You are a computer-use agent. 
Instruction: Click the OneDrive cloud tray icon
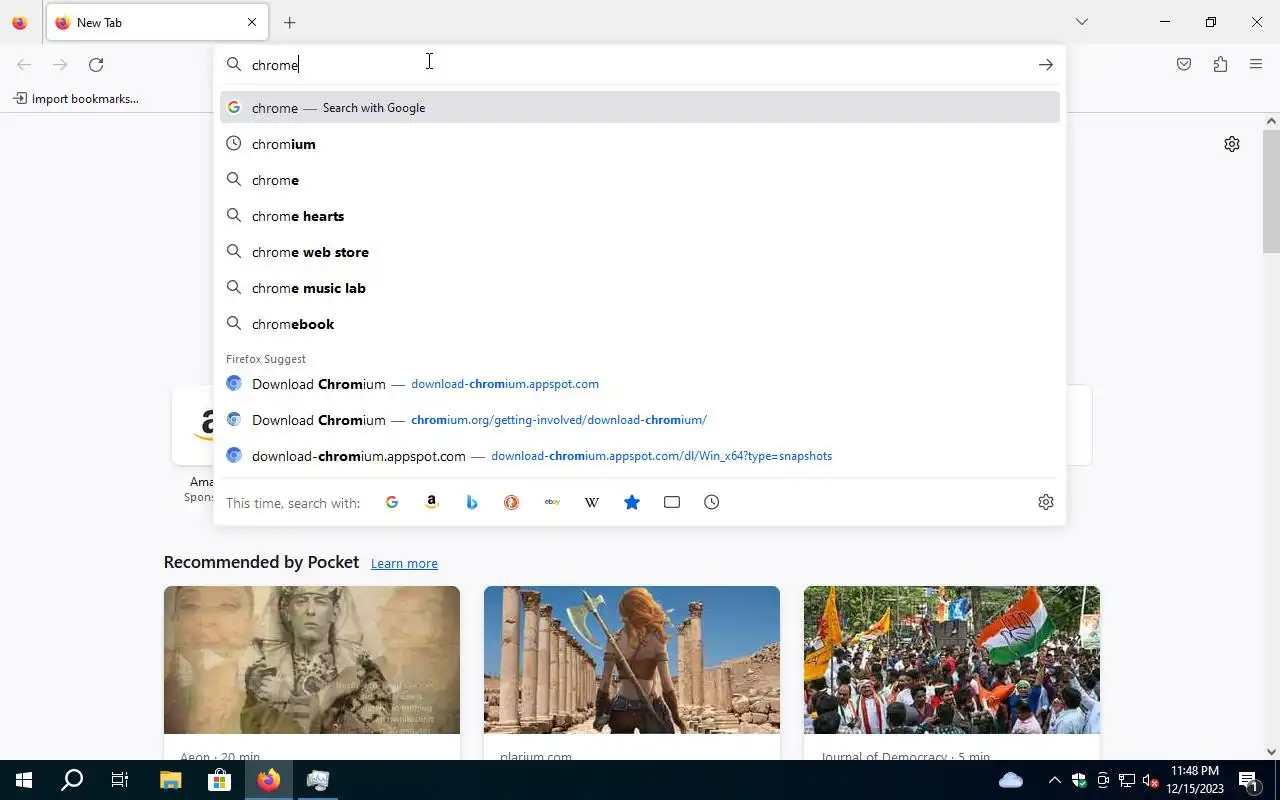pos(1011,780)
